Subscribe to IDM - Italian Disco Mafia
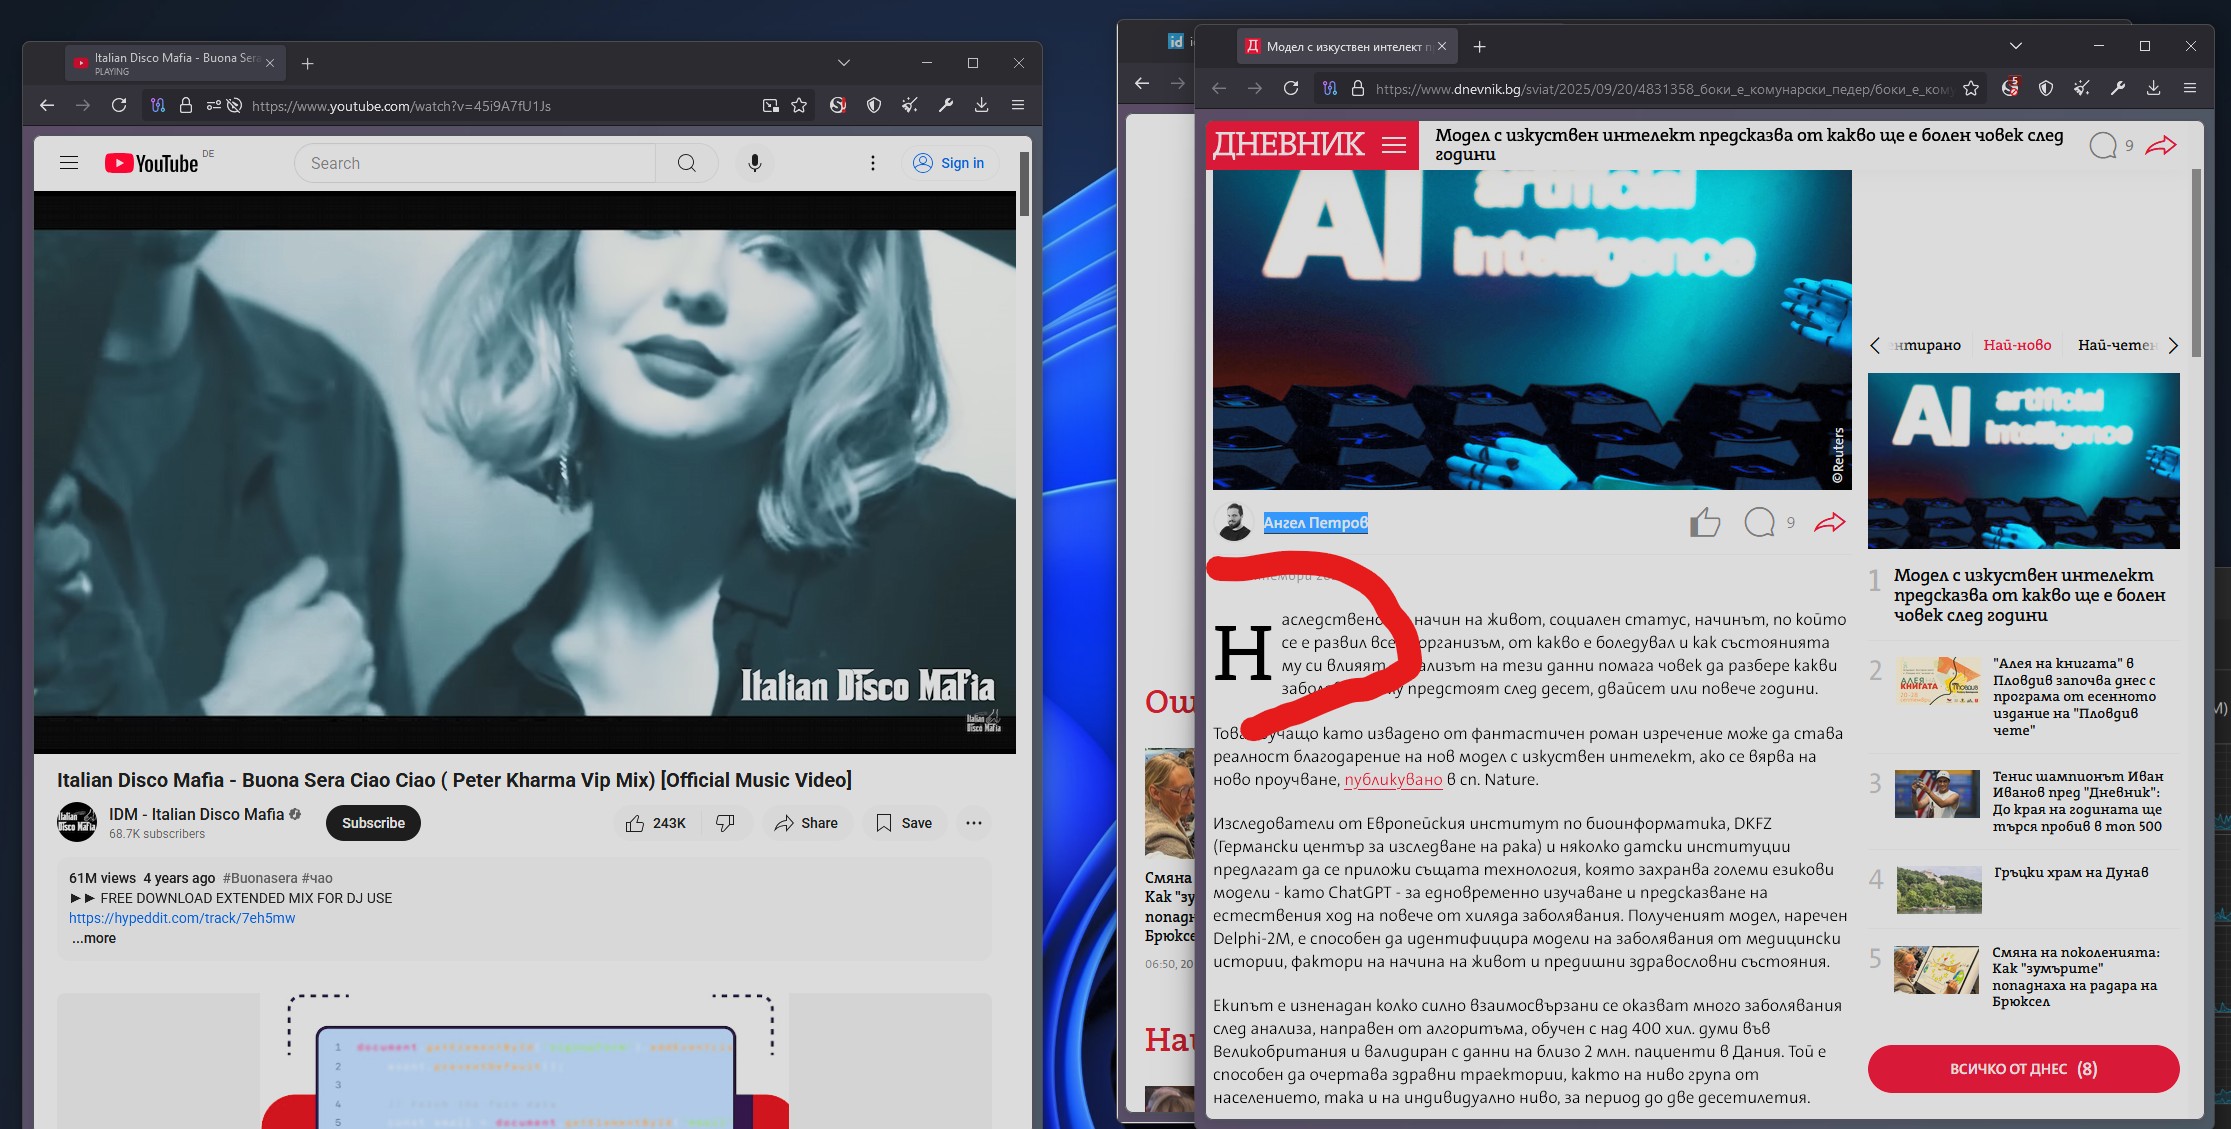Screen dimensions: 2231x1129 (373, 823)
